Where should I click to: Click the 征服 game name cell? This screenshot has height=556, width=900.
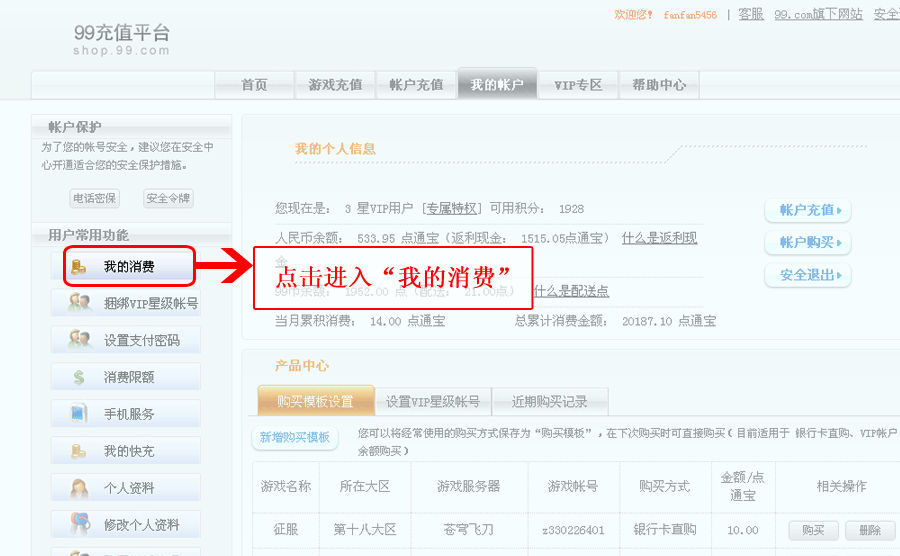coord(286,530)
